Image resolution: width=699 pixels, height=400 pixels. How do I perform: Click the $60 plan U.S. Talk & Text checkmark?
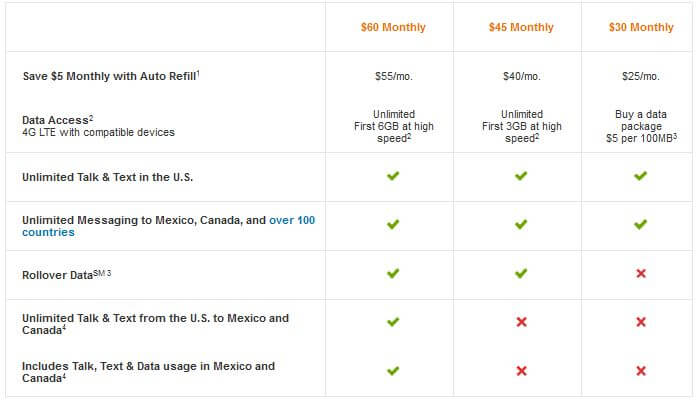pos(393,176)
